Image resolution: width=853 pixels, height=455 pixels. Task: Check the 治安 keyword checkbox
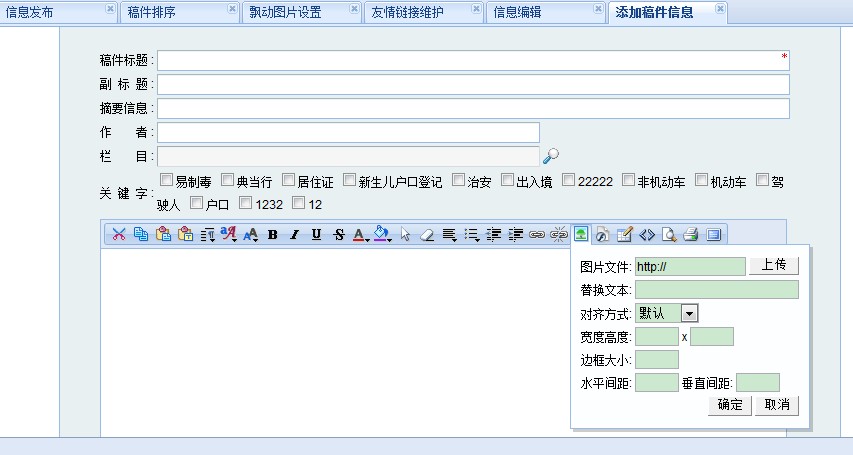coord(459,180)
